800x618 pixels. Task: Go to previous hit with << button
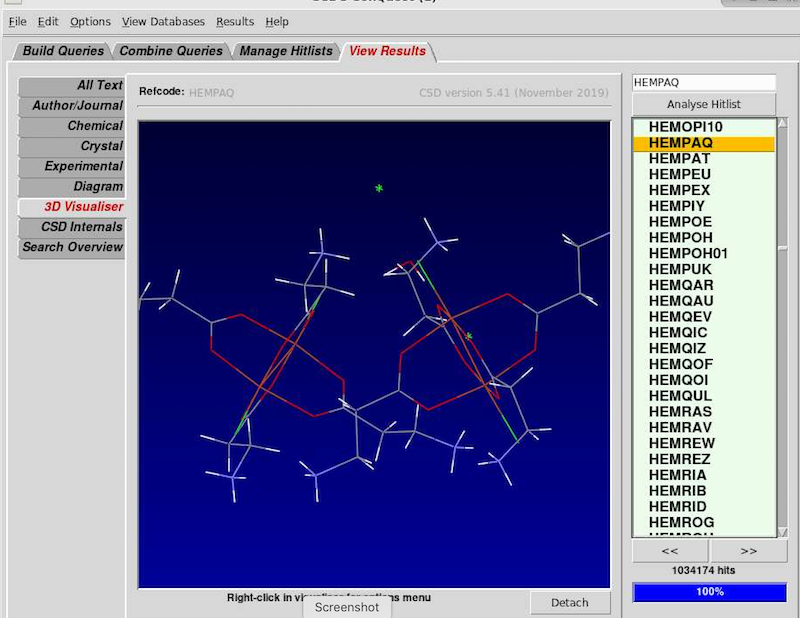click(669, 550)
